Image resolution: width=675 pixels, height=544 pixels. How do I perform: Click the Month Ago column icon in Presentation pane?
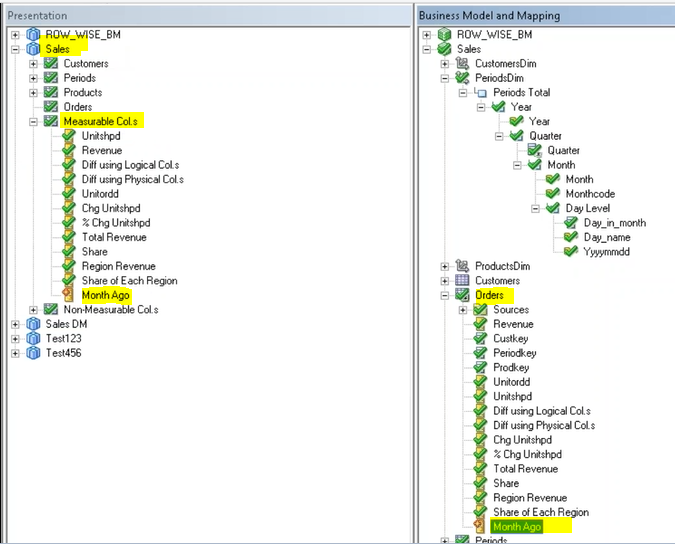point(68,295)
